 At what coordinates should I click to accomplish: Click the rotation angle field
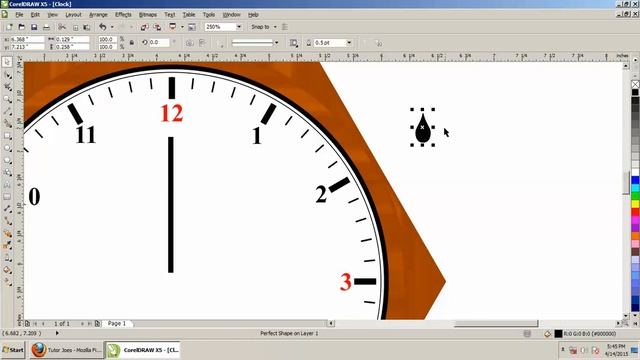159,42
